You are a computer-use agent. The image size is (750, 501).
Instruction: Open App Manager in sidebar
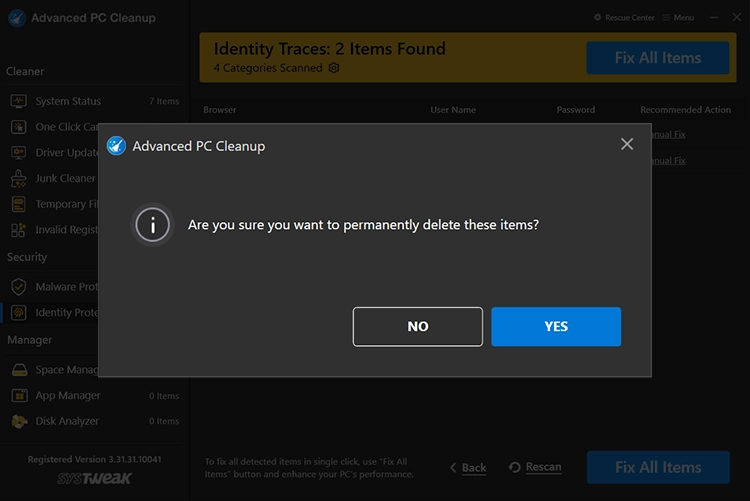(95, 396)
